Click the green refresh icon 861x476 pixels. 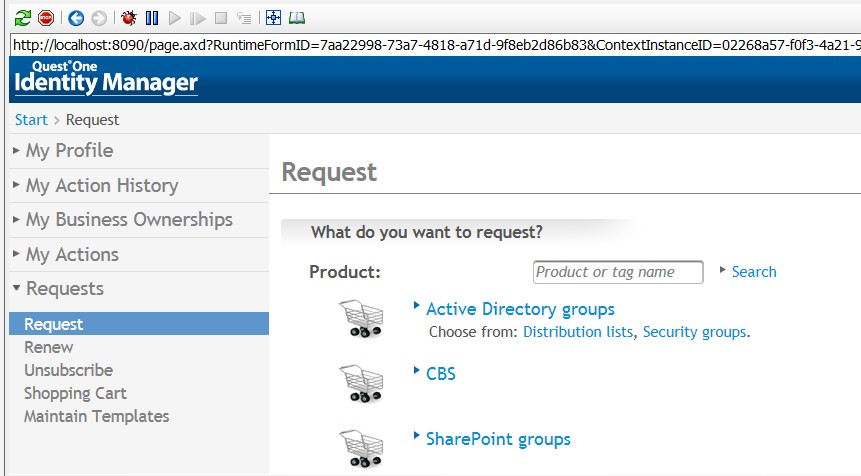point(23,18)
